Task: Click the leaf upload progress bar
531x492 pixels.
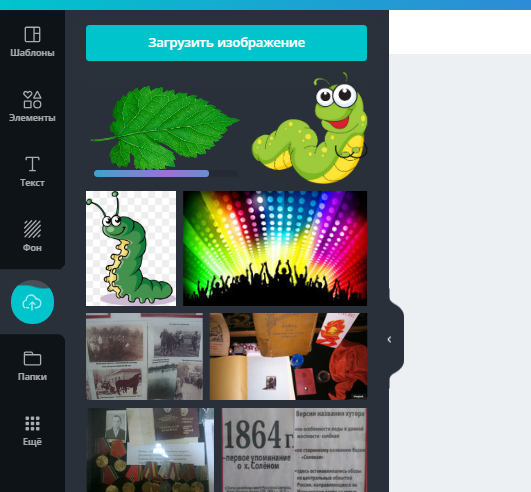Action: tap(166, 173)
